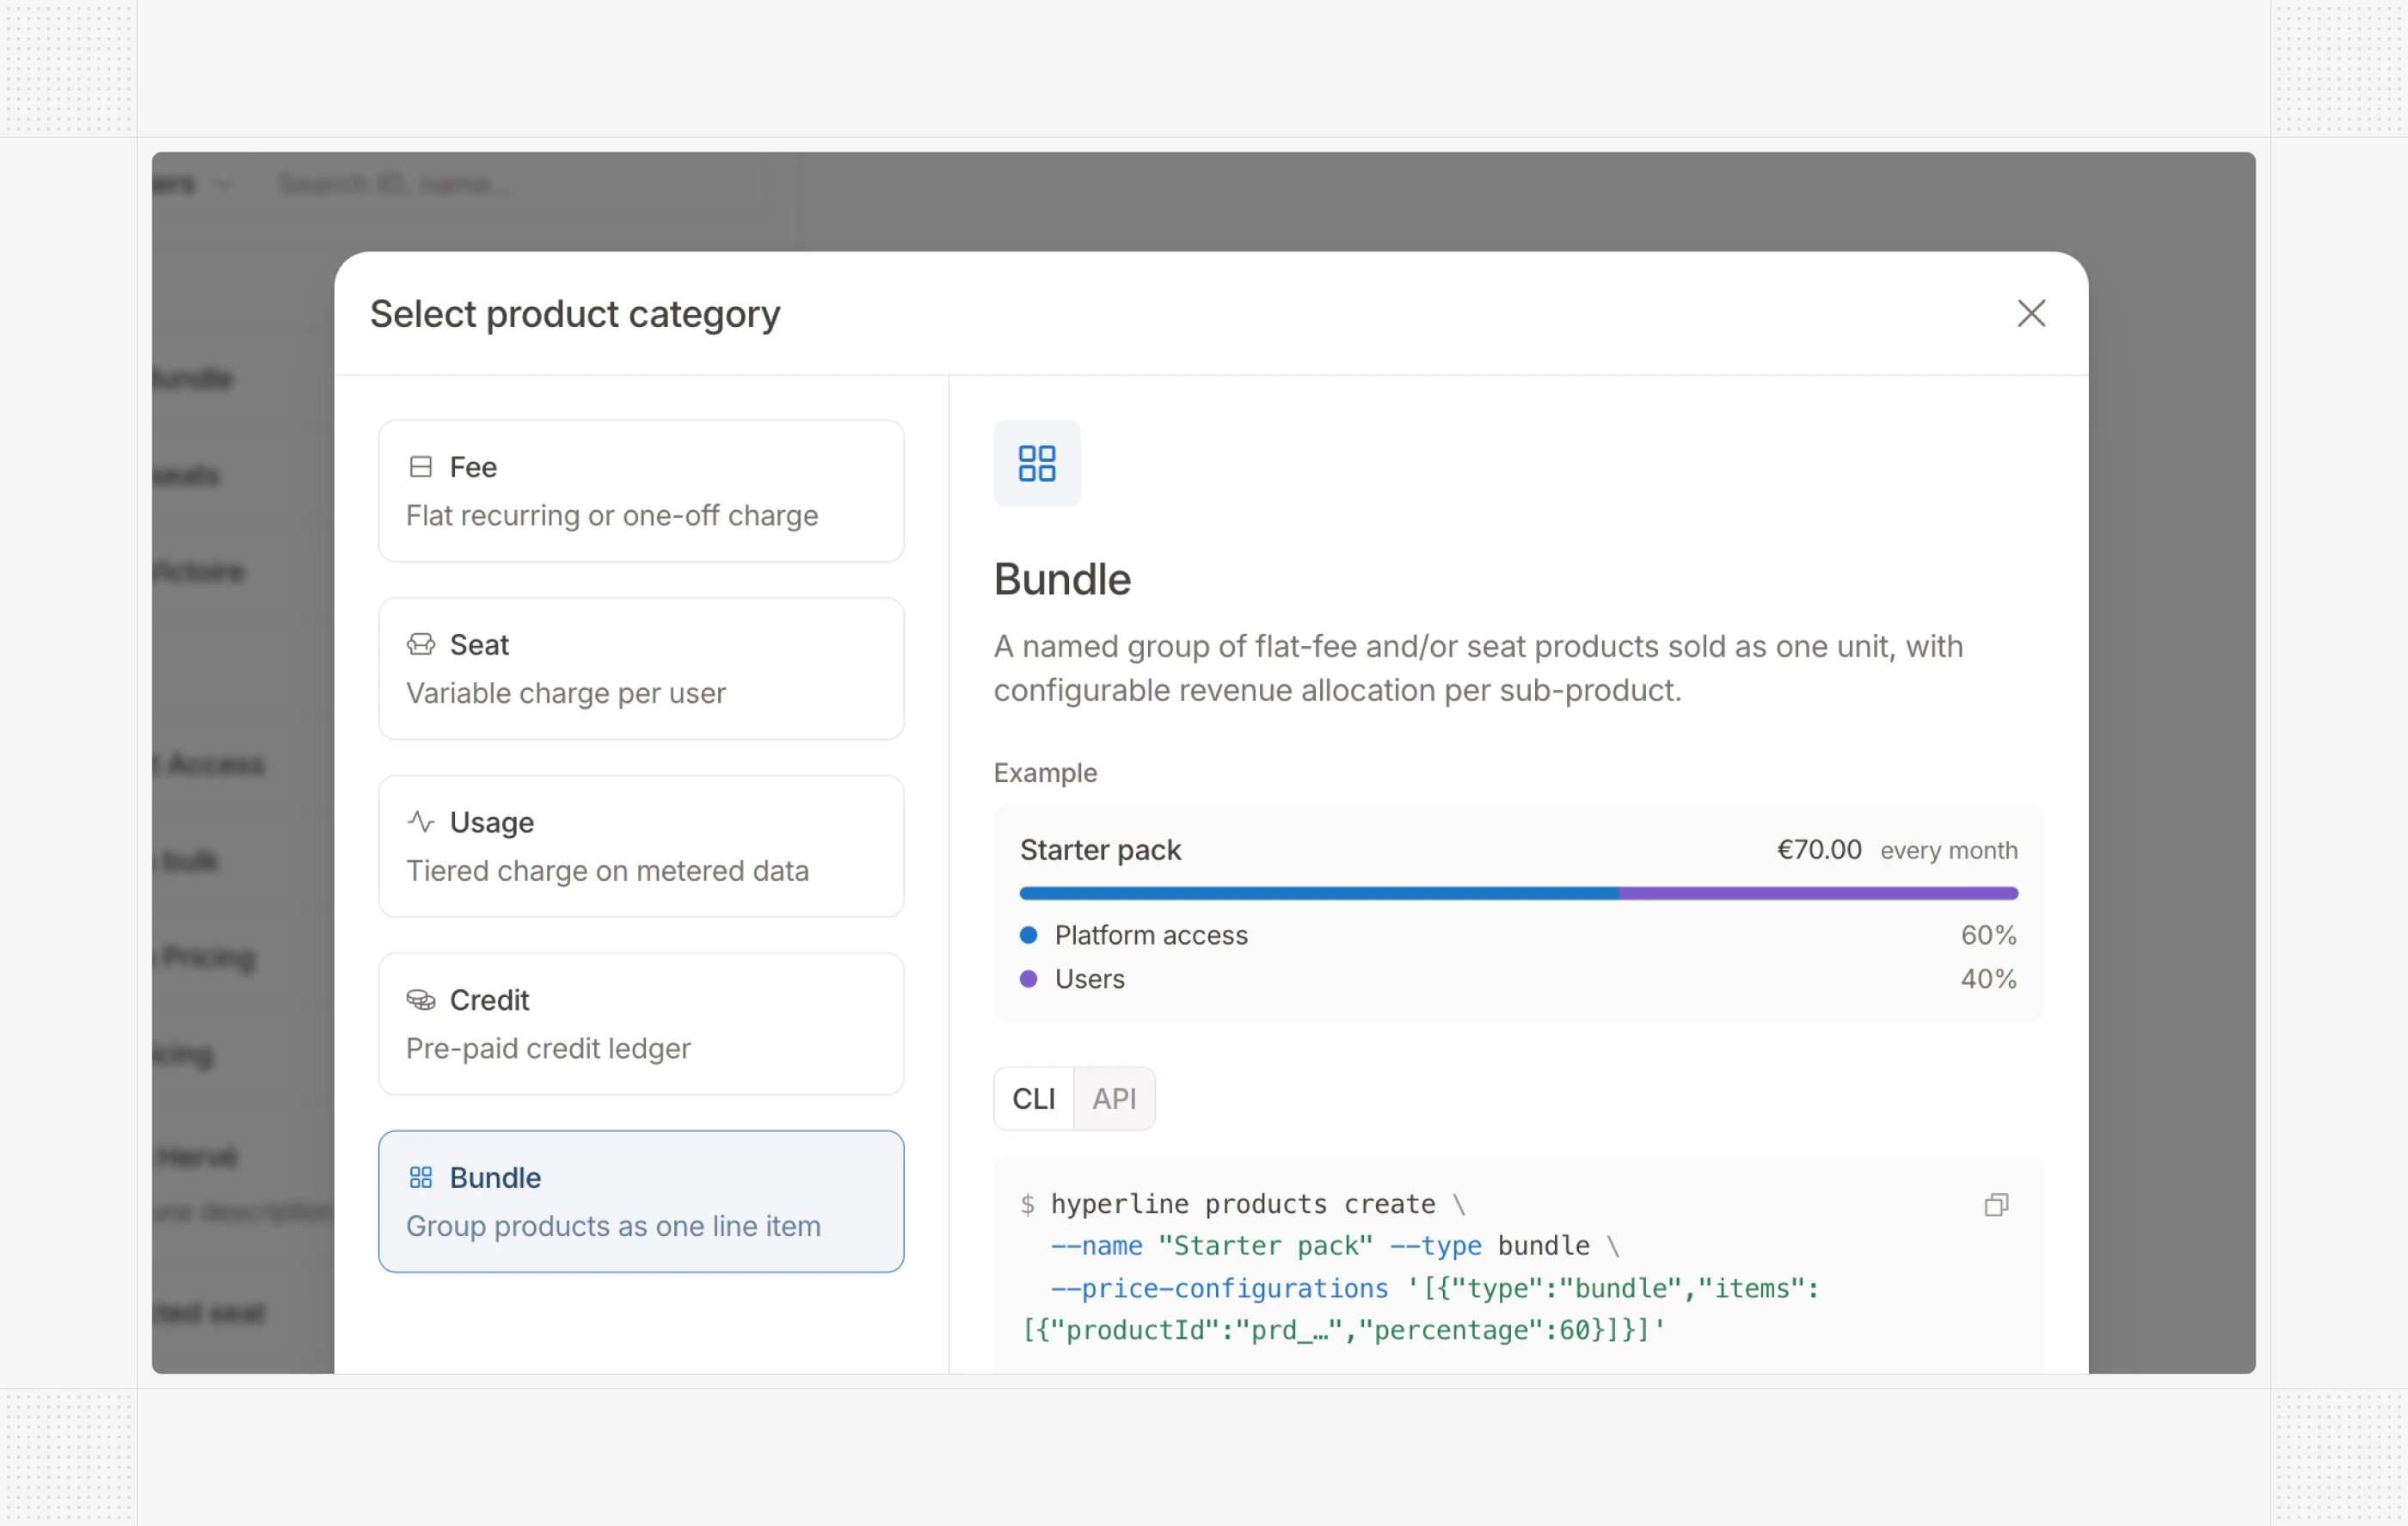Select the Seat product category card
Image resolution: width=2408 pixels, height=1526 pixels.
pos(641,669)
